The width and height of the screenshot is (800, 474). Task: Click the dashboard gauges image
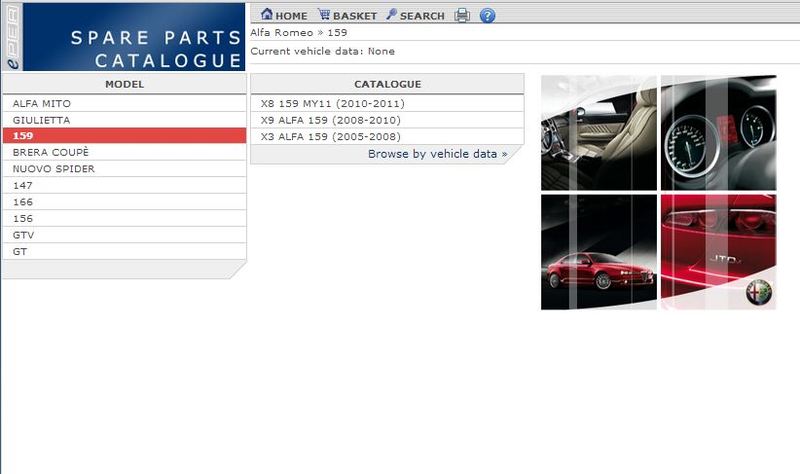(718, 133)
